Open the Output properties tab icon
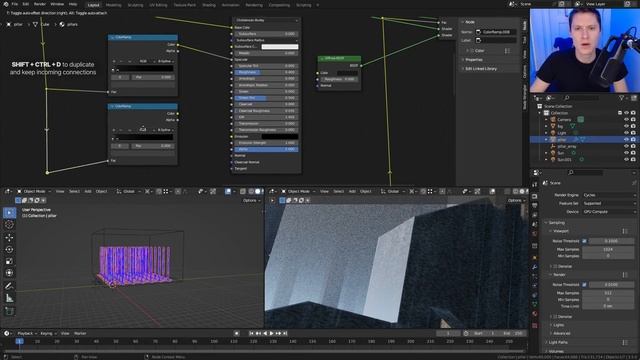Viewport: 640px width, 360px height. coord(535,206)
